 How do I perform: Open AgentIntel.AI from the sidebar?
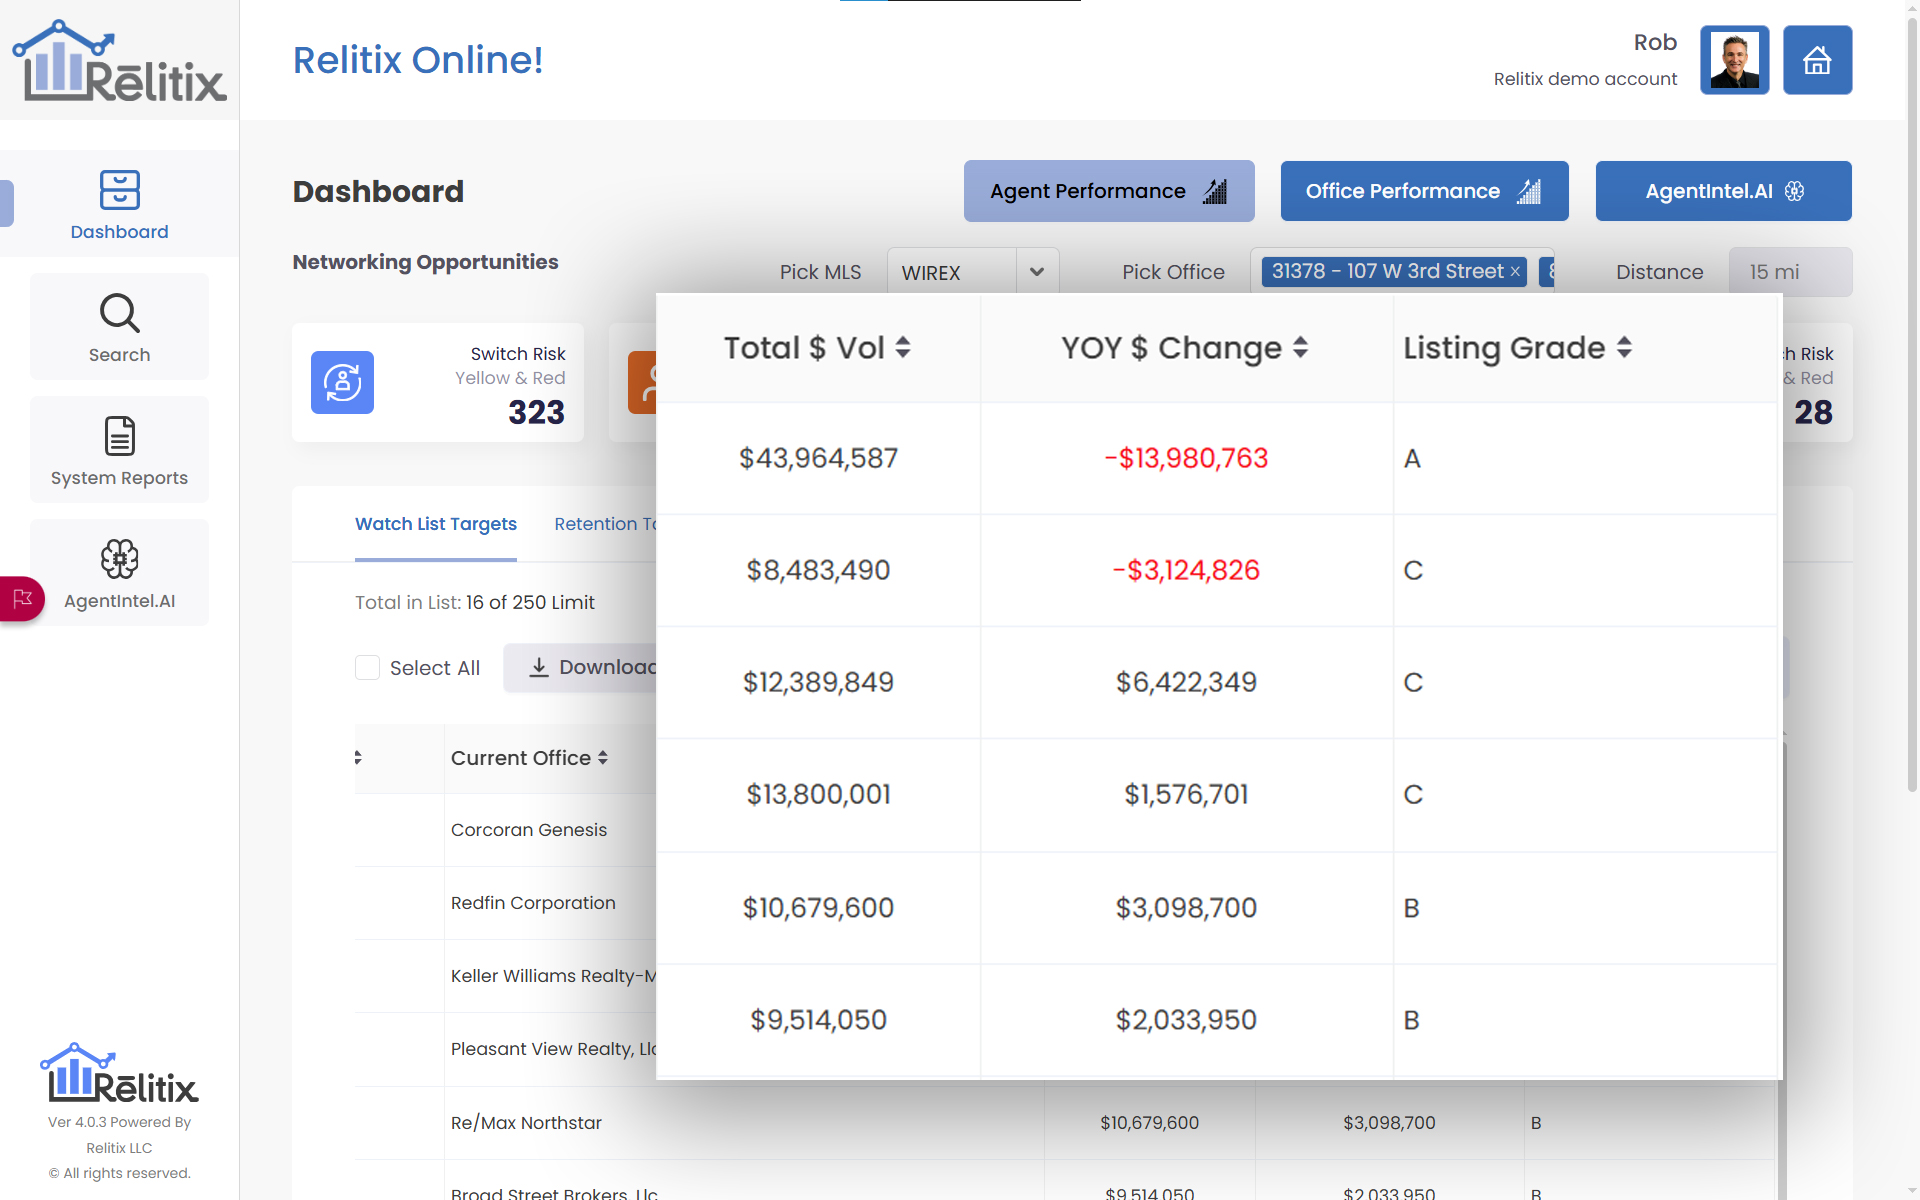click(x=119, y=572)
